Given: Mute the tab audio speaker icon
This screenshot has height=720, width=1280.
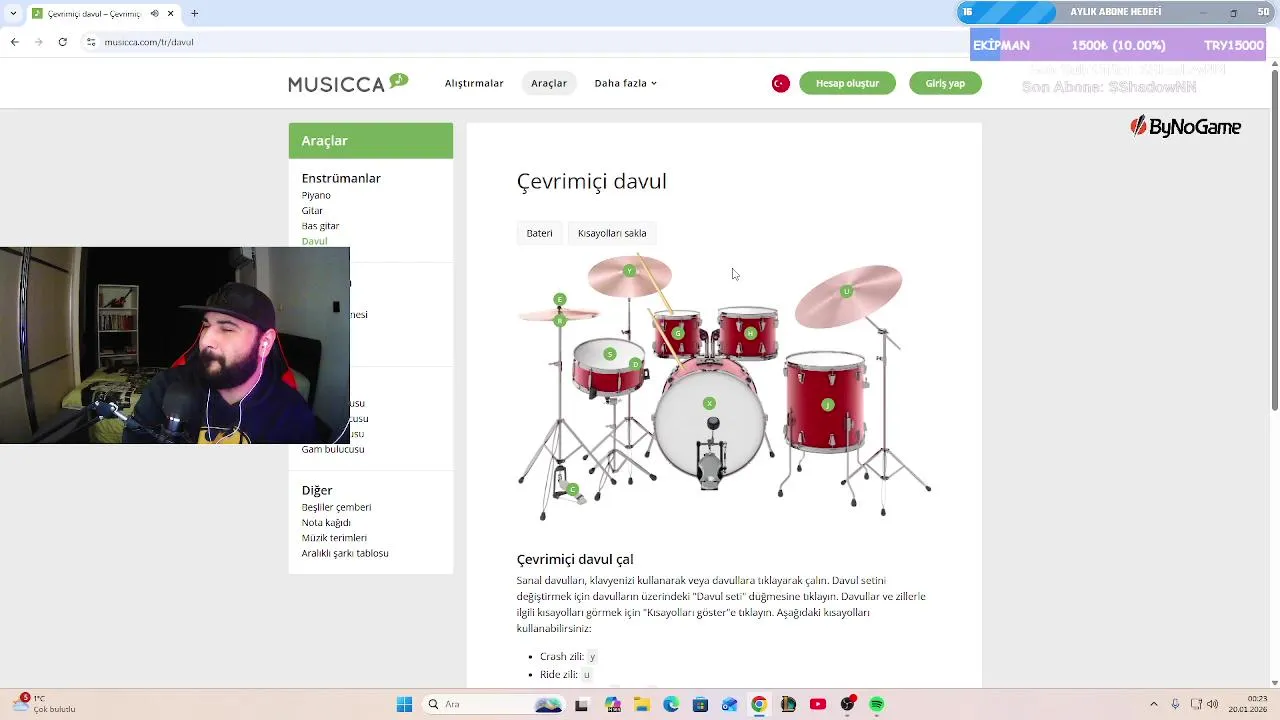Looking at the screenshot, I should click(x=154, y=13).
